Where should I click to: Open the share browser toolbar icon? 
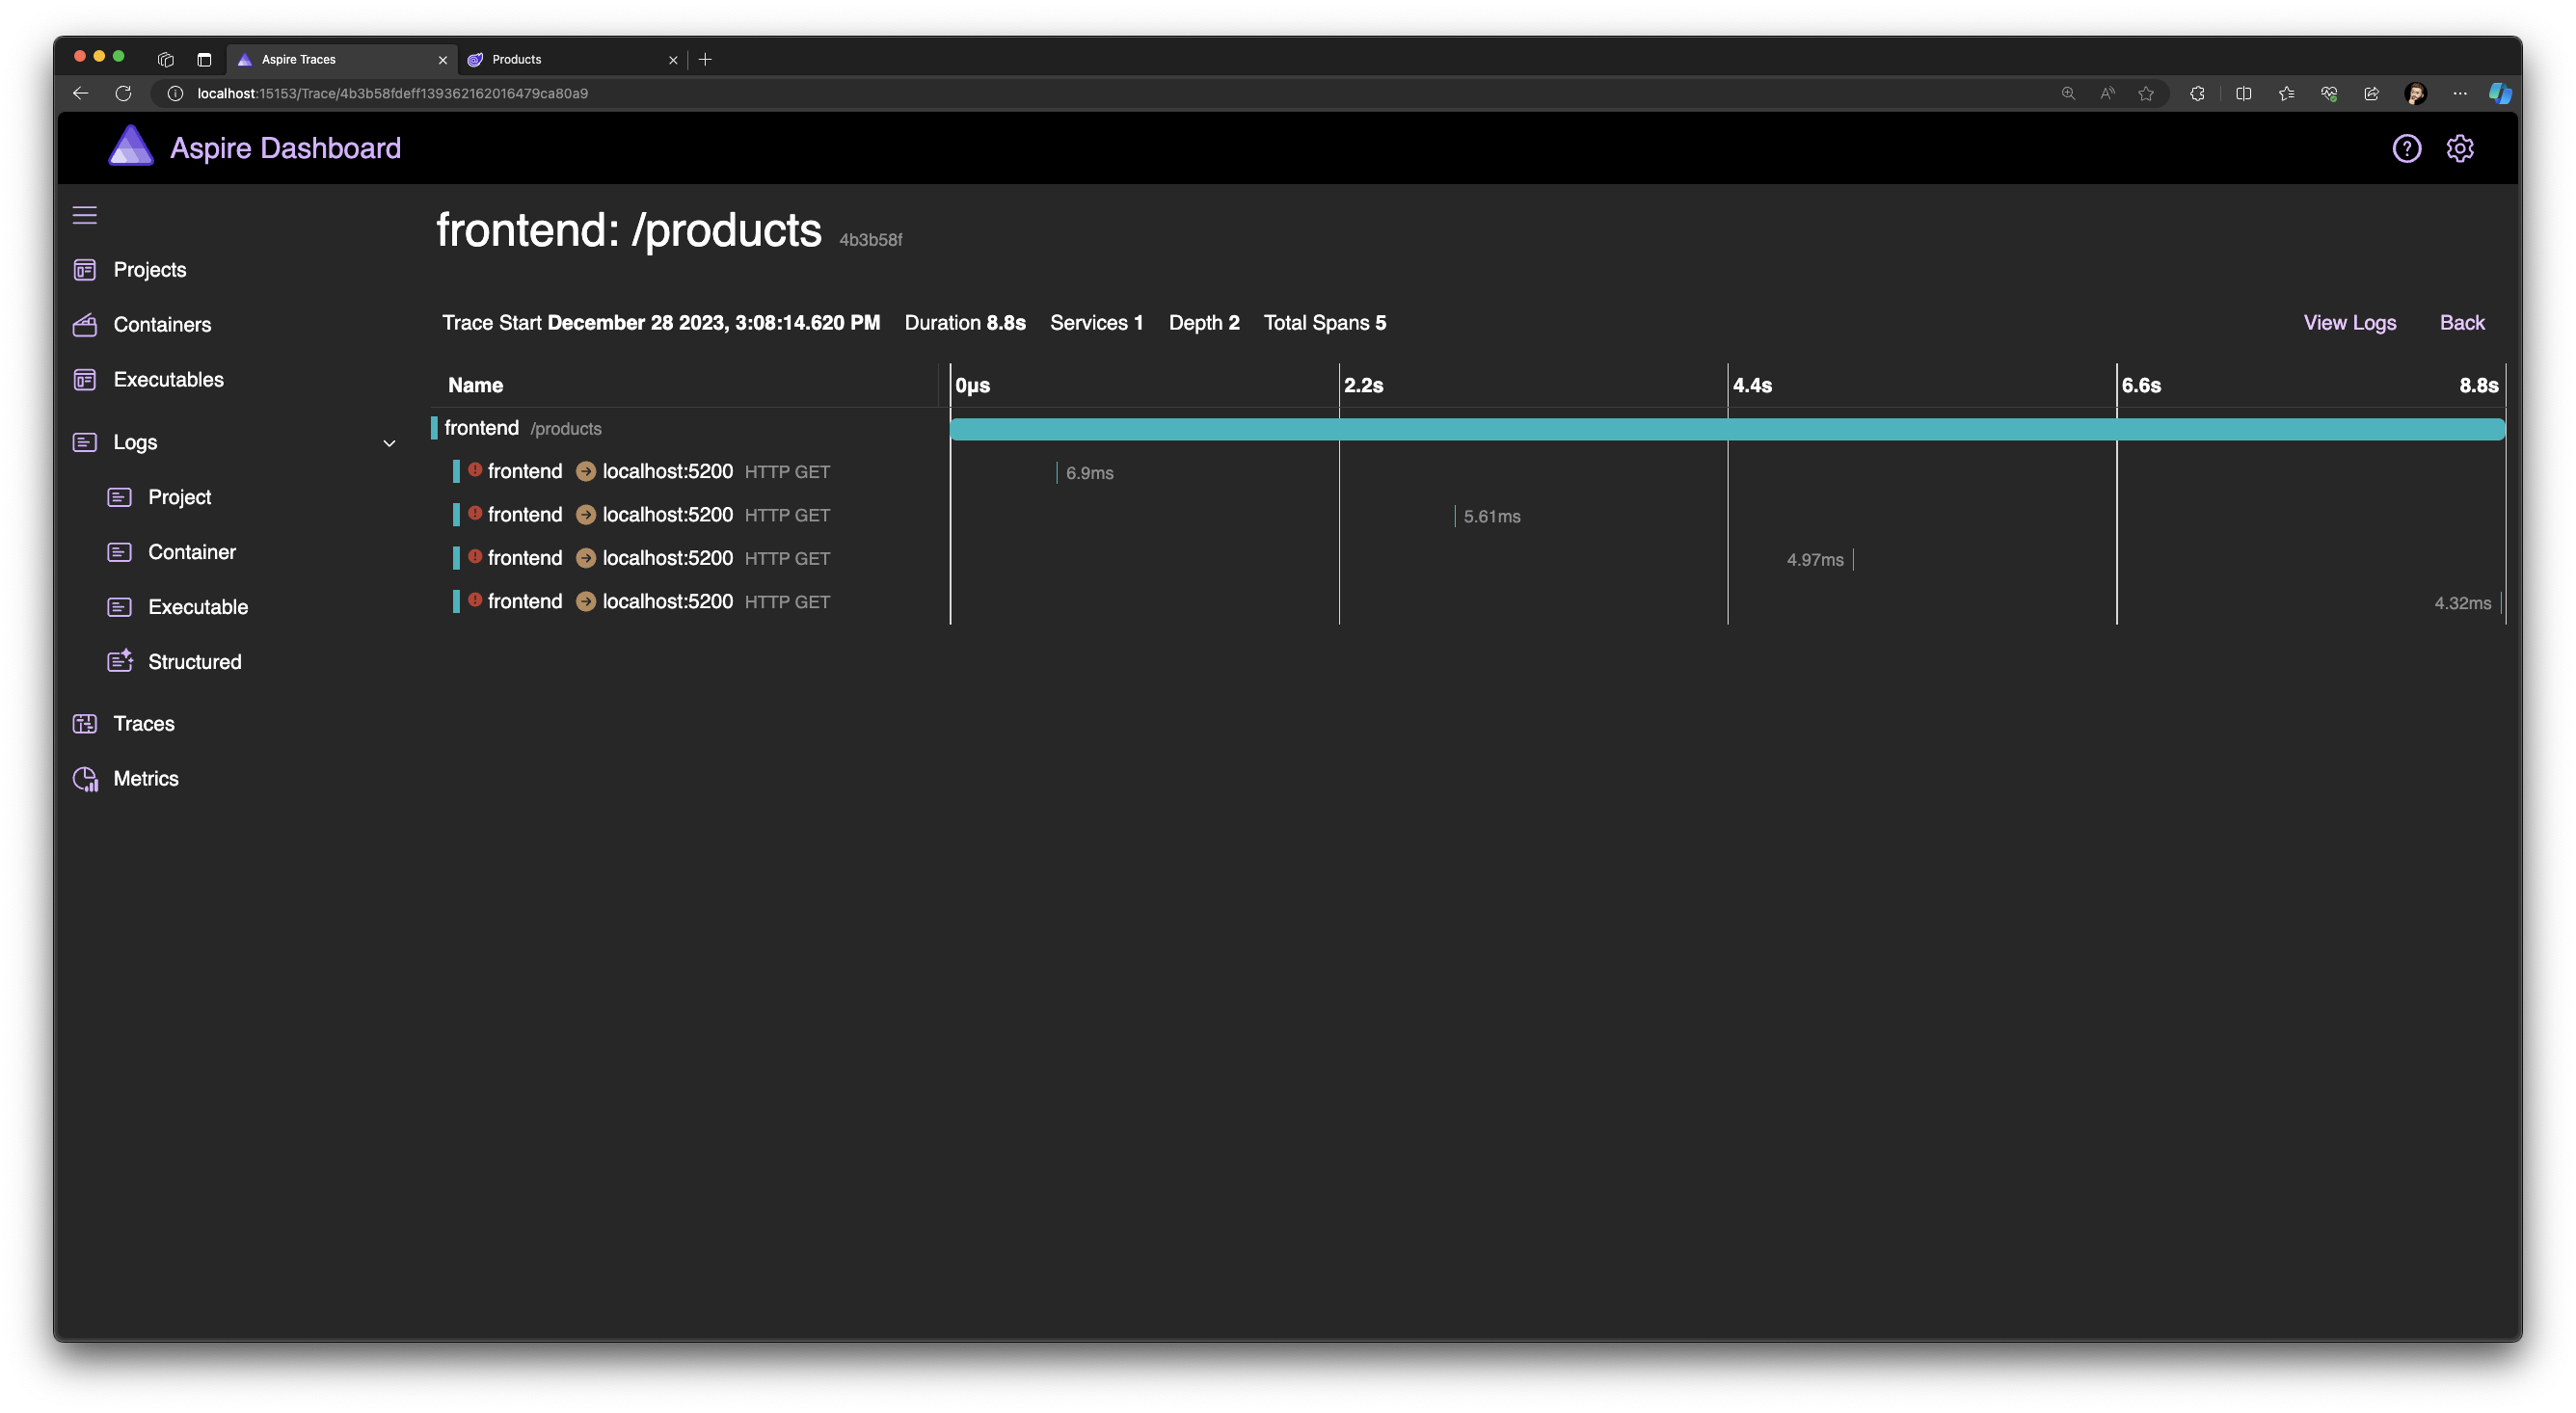(2371, 93)
